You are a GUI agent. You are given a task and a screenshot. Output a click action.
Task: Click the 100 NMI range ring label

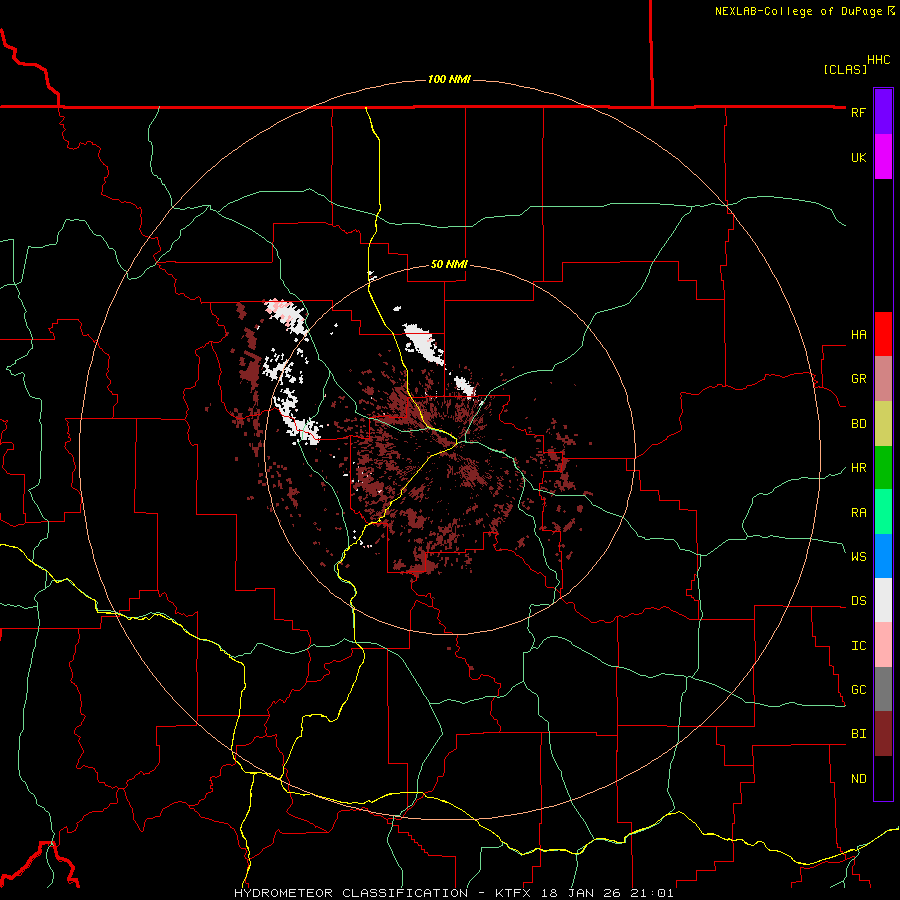(449, 79)
